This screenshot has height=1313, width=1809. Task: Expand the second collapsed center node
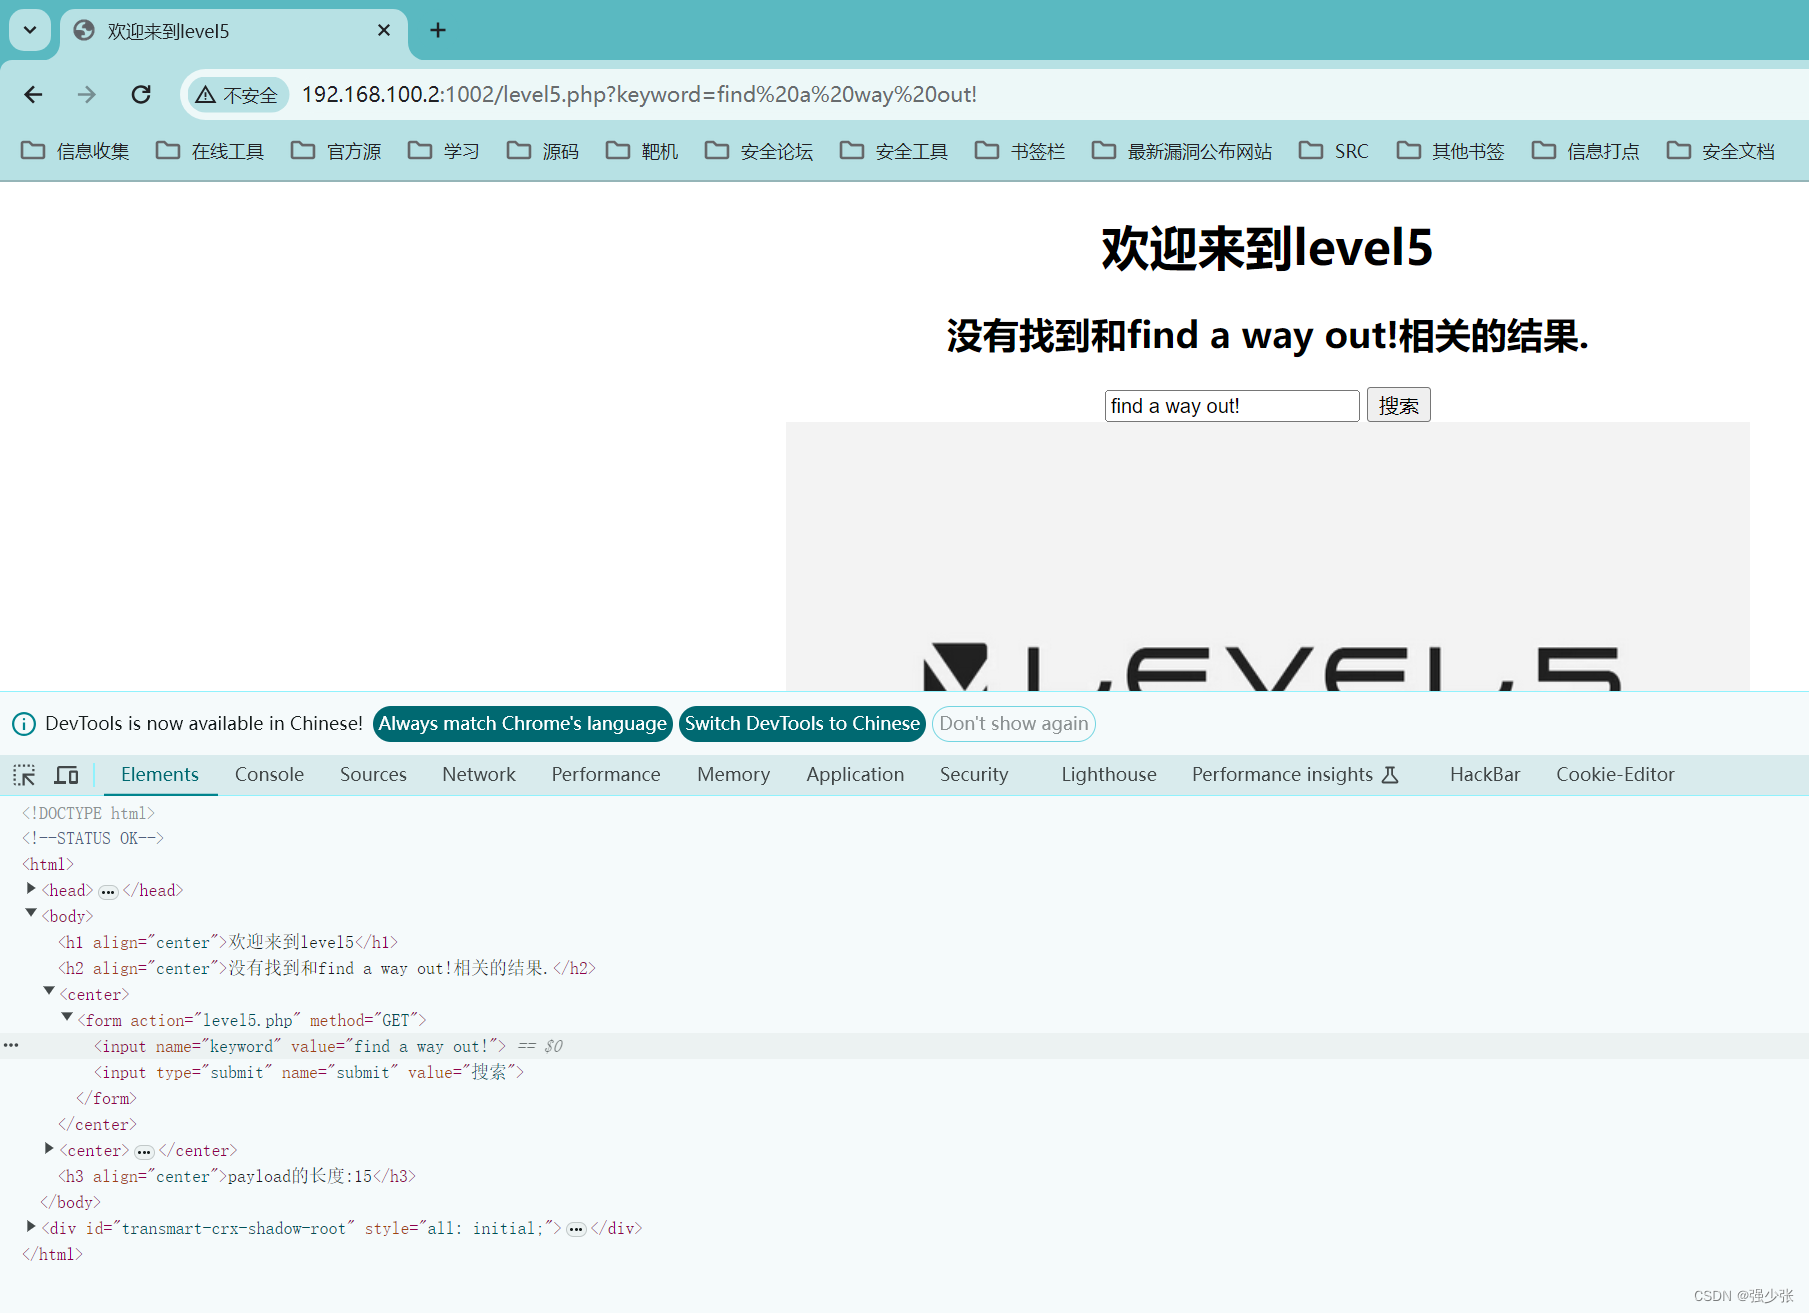(x=49, y=1149)
